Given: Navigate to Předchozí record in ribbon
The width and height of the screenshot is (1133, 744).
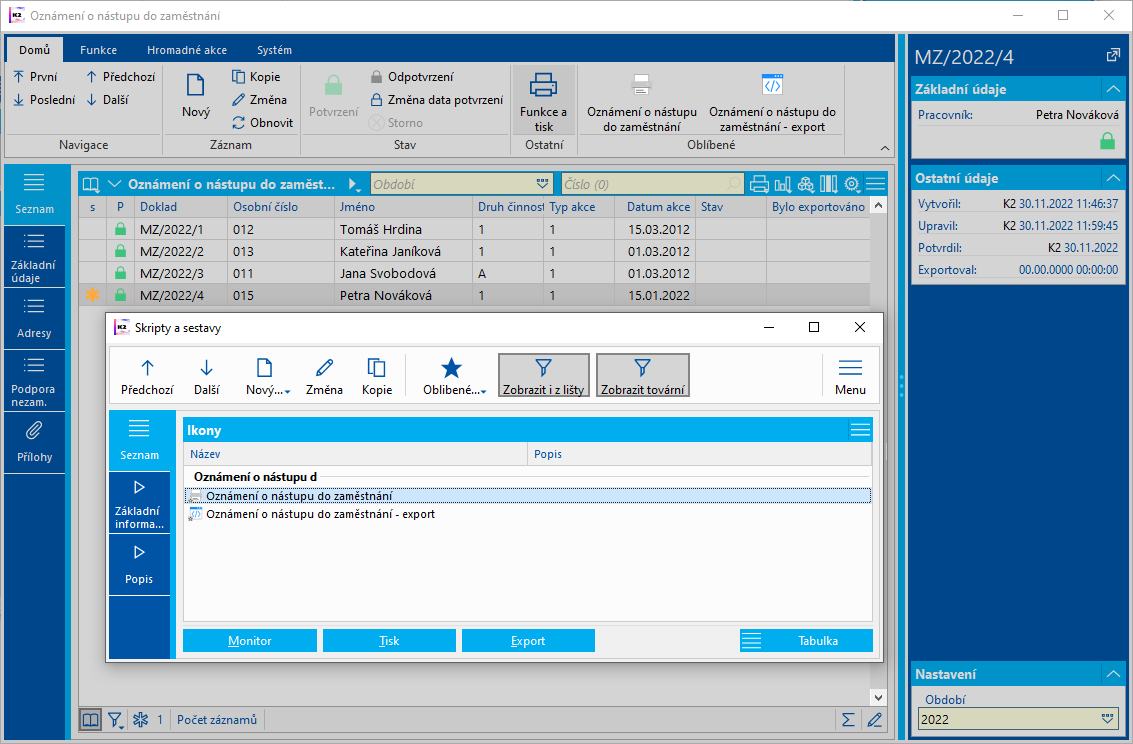Looking at the screenshot, I should click(x=120, y=77).
